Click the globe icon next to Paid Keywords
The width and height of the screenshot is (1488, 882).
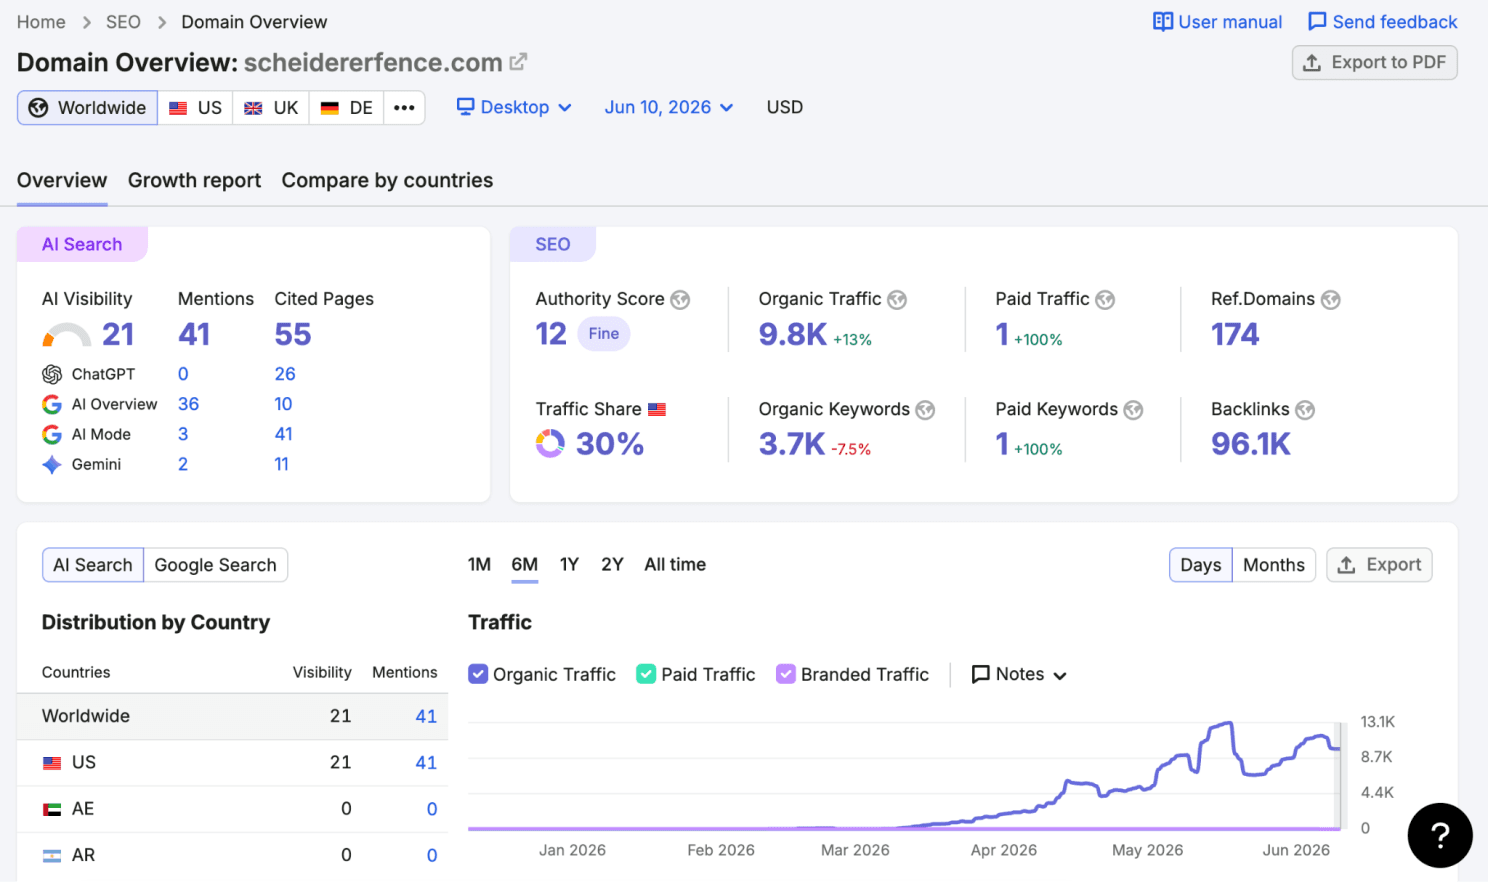[x=1133, y=410]
